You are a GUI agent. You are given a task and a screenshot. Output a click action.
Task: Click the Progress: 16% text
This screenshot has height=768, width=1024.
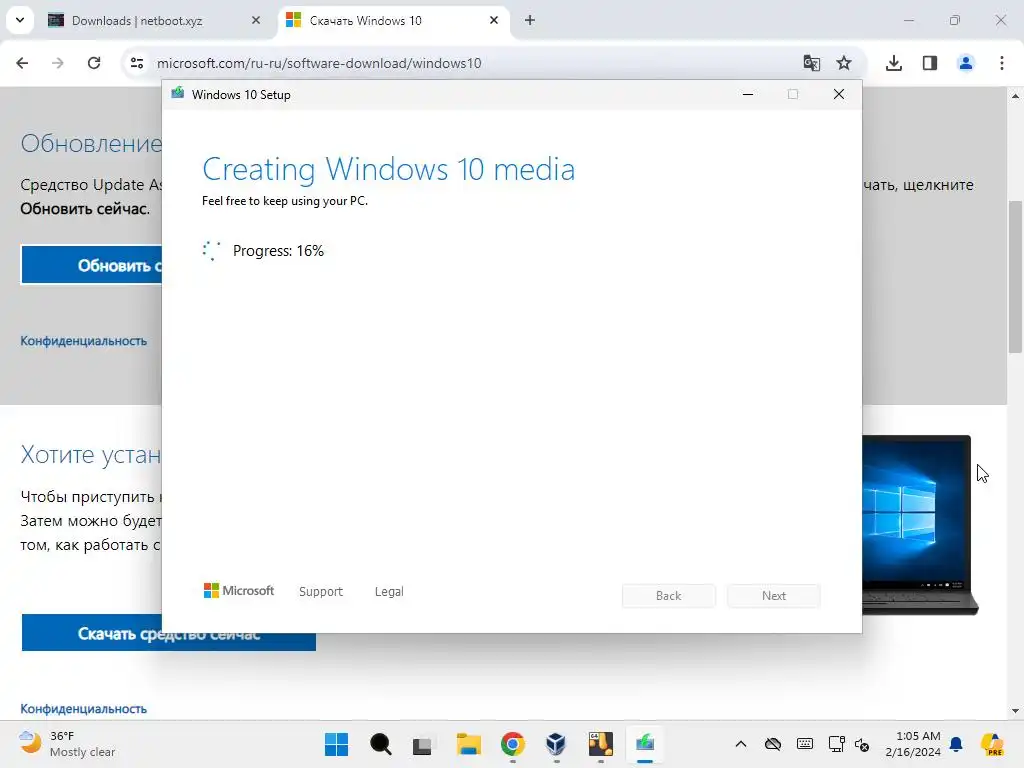[x=278, y=251]
